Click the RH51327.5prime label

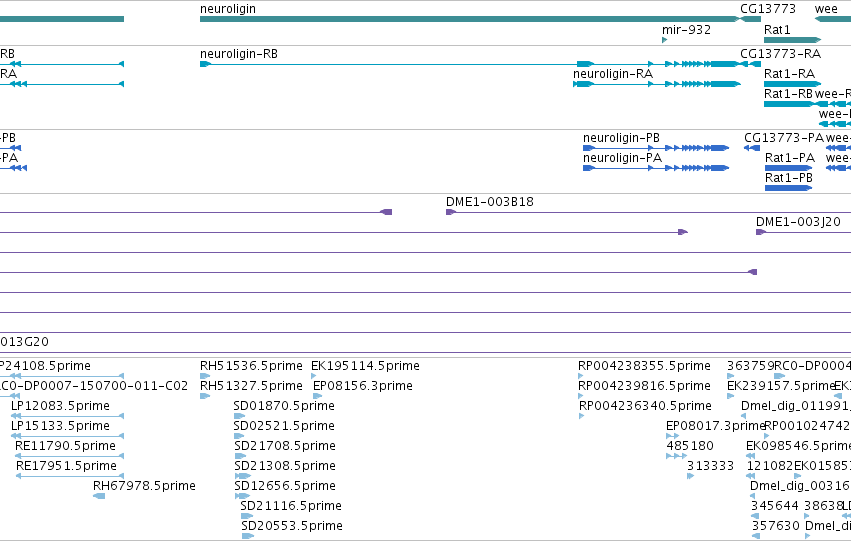(251, 386)
